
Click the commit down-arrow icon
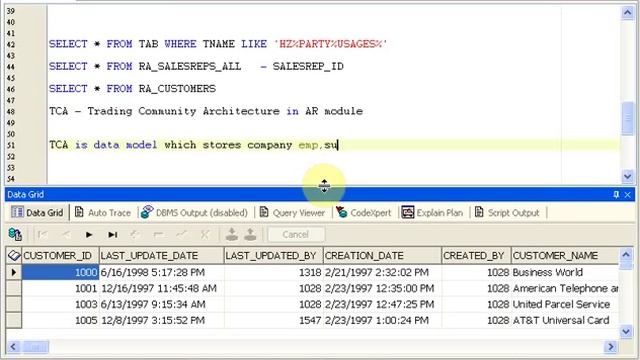tap(232, 234)
